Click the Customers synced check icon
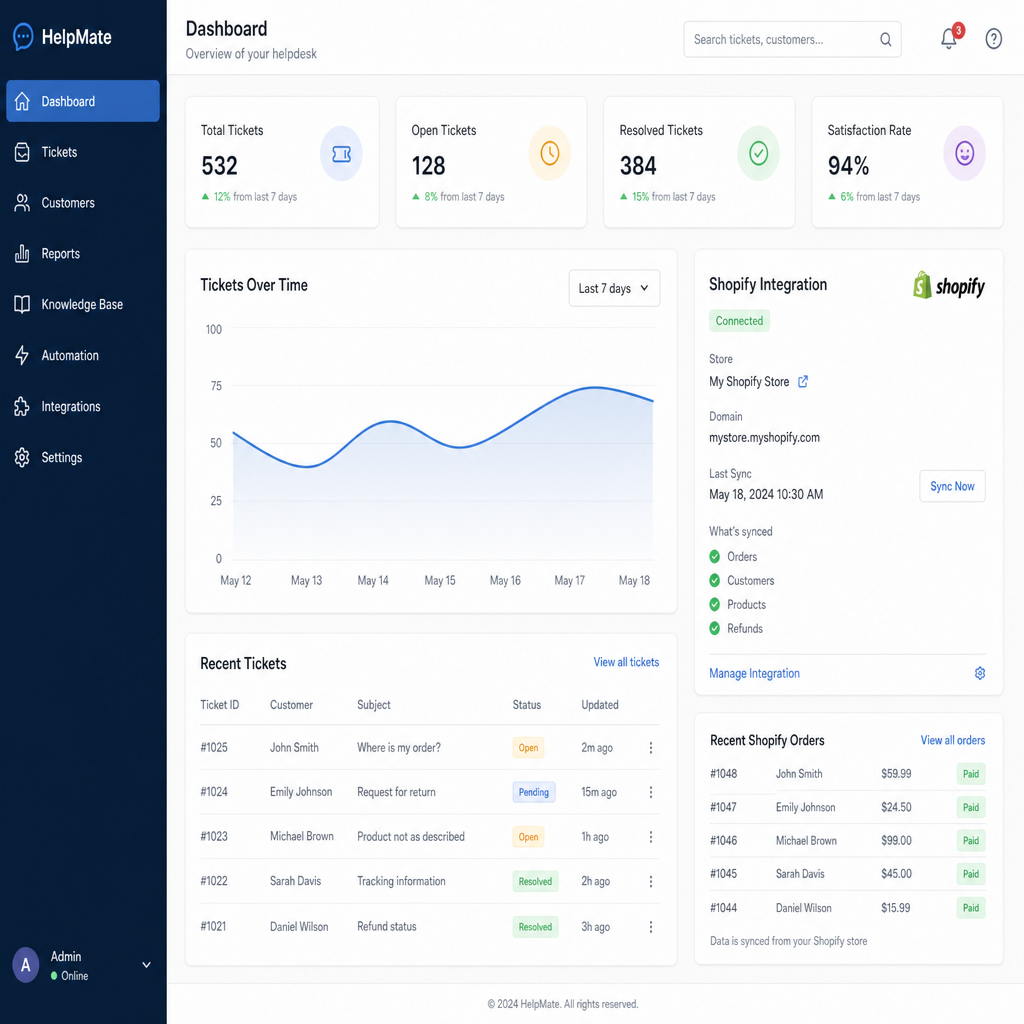 point(714,581)
